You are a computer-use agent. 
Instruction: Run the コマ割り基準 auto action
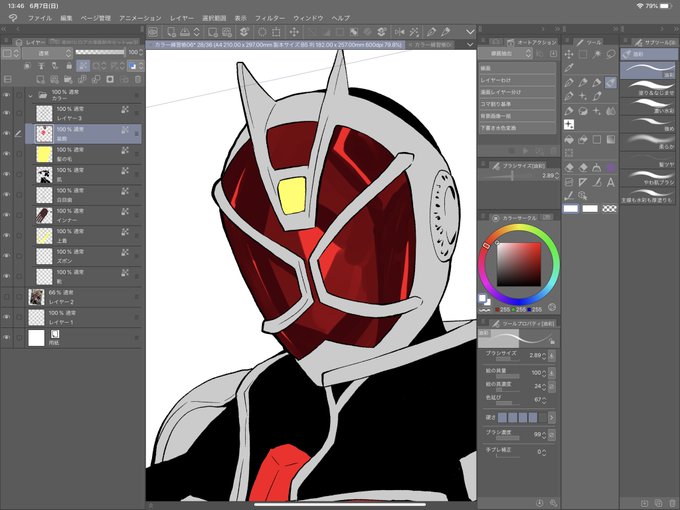[517, 104]
